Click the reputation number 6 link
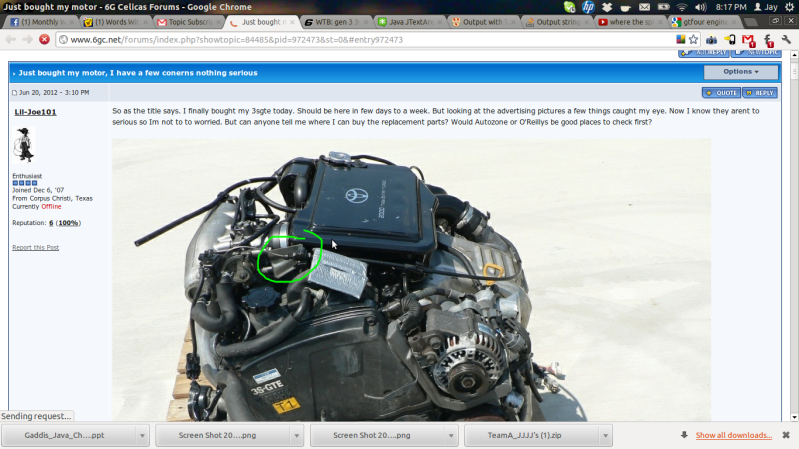Screen dimensions: 799x449 pos(51,223)
